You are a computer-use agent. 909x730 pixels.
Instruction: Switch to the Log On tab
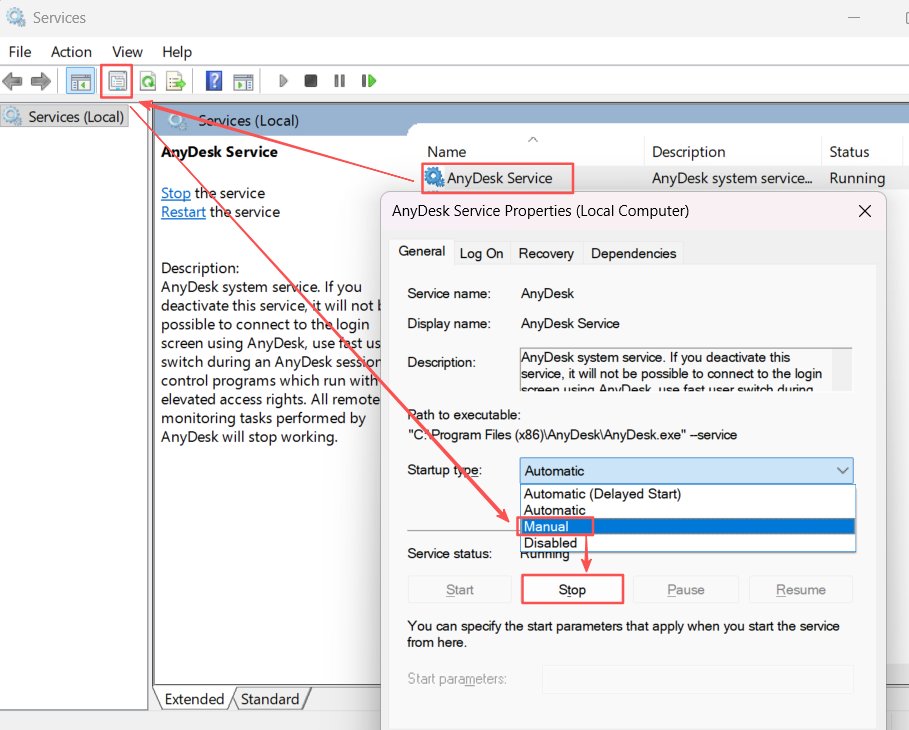point(481,253)
